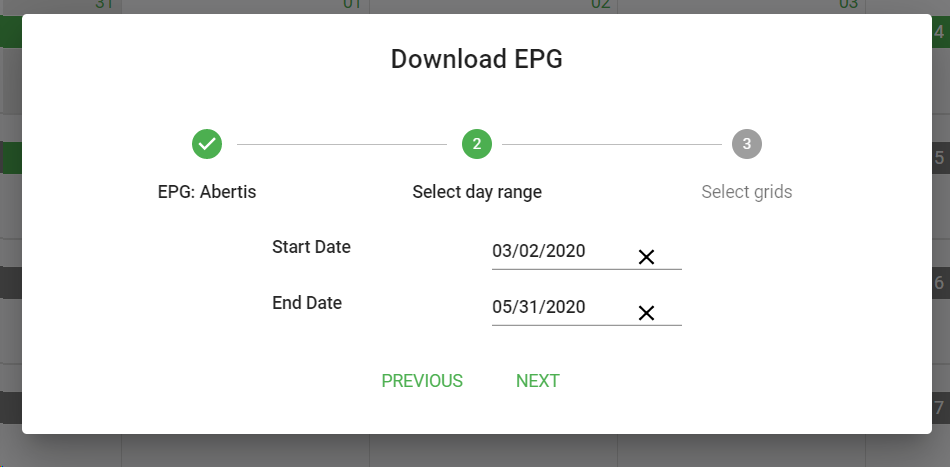Viewport: 950px width, 467px height.
Task: Click the grey step 3 circle icon
Action: pyautogui.click(x=747, y=144)
